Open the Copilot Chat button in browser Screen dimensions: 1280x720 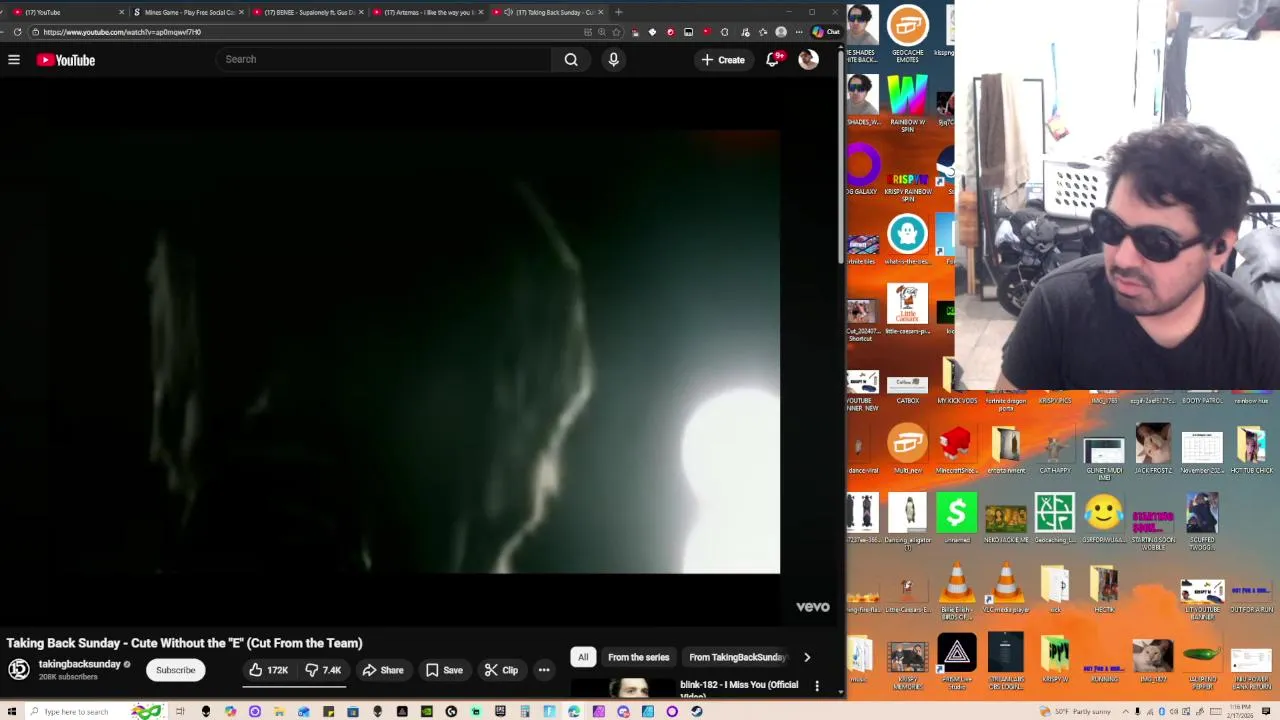coord(826,32)
